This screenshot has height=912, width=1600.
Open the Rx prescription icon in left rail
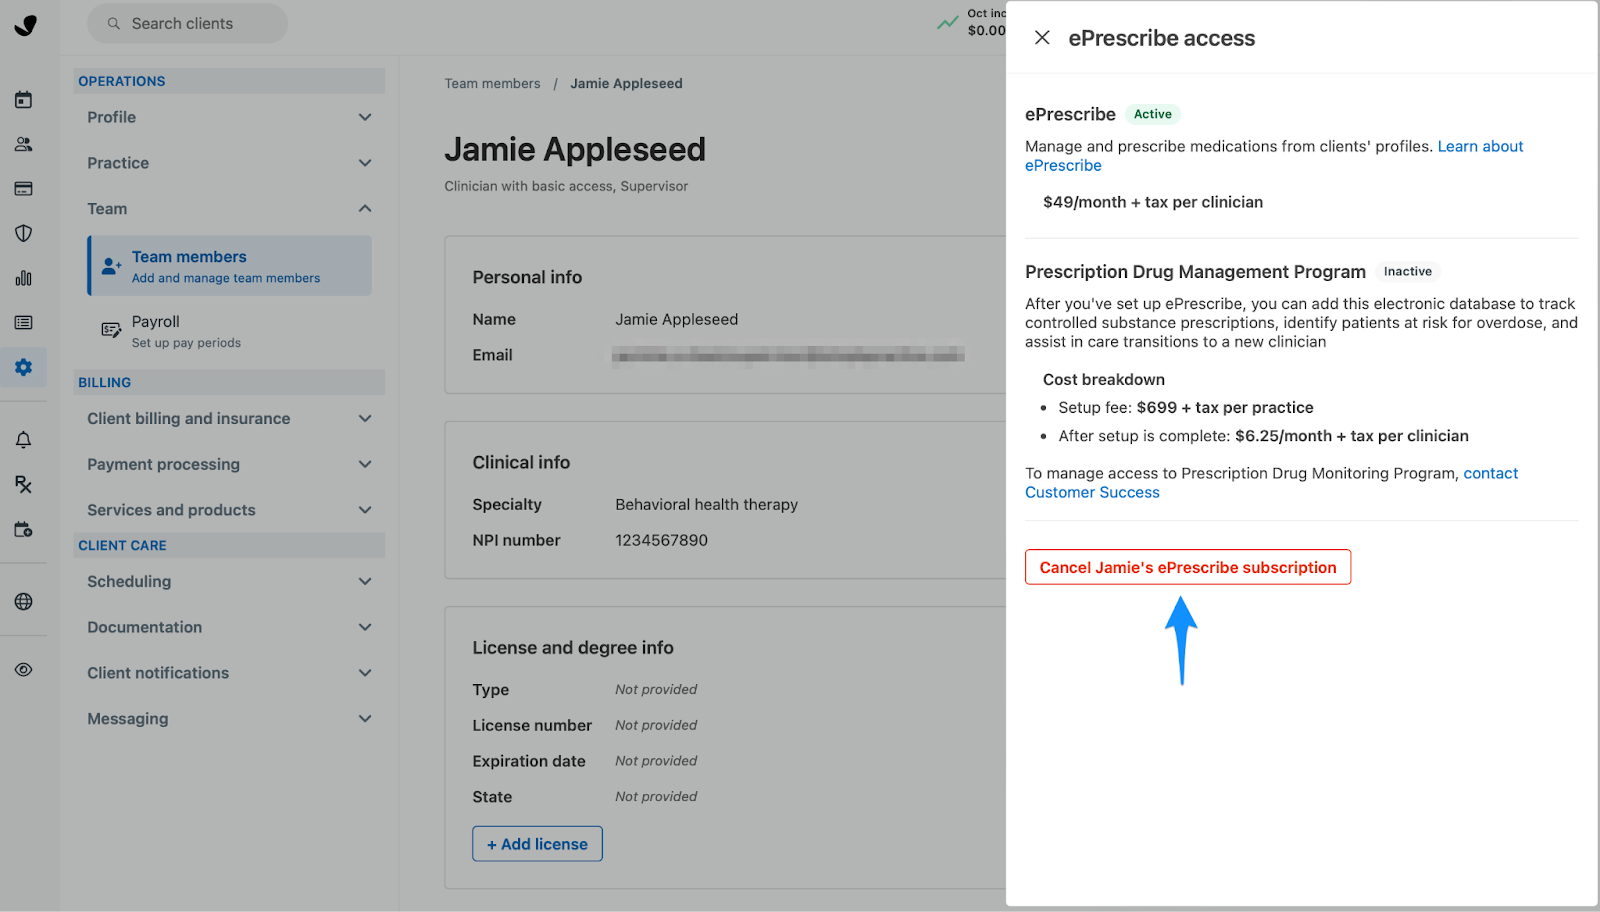coord(24,485)
